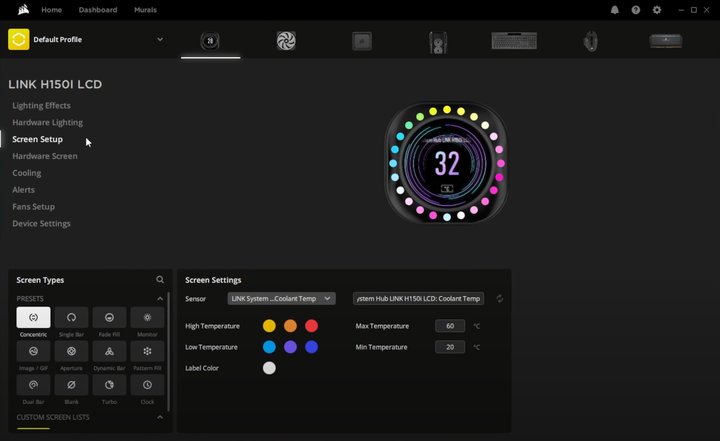720x441 pixels.
Task: Open the Sensor dropdown
Action: (281, 299)
